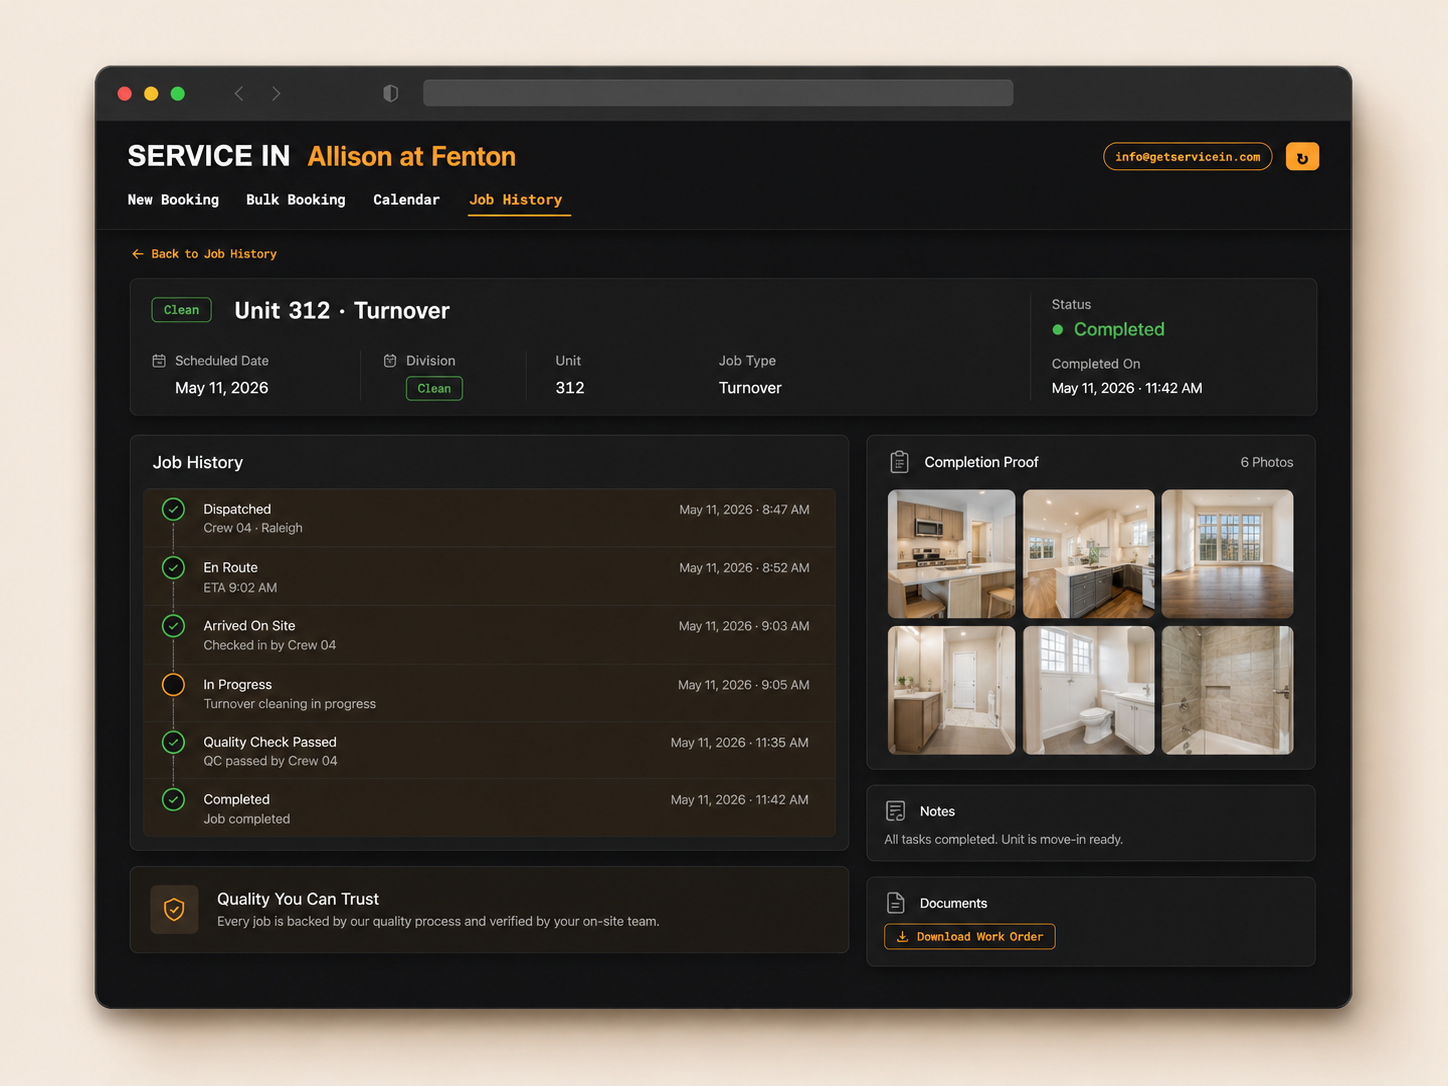Viewport: 1448px width, 1086px height.
Task: Click the May 11, 2026 · 11:35 AM timestamp
Action: (740, 743)
